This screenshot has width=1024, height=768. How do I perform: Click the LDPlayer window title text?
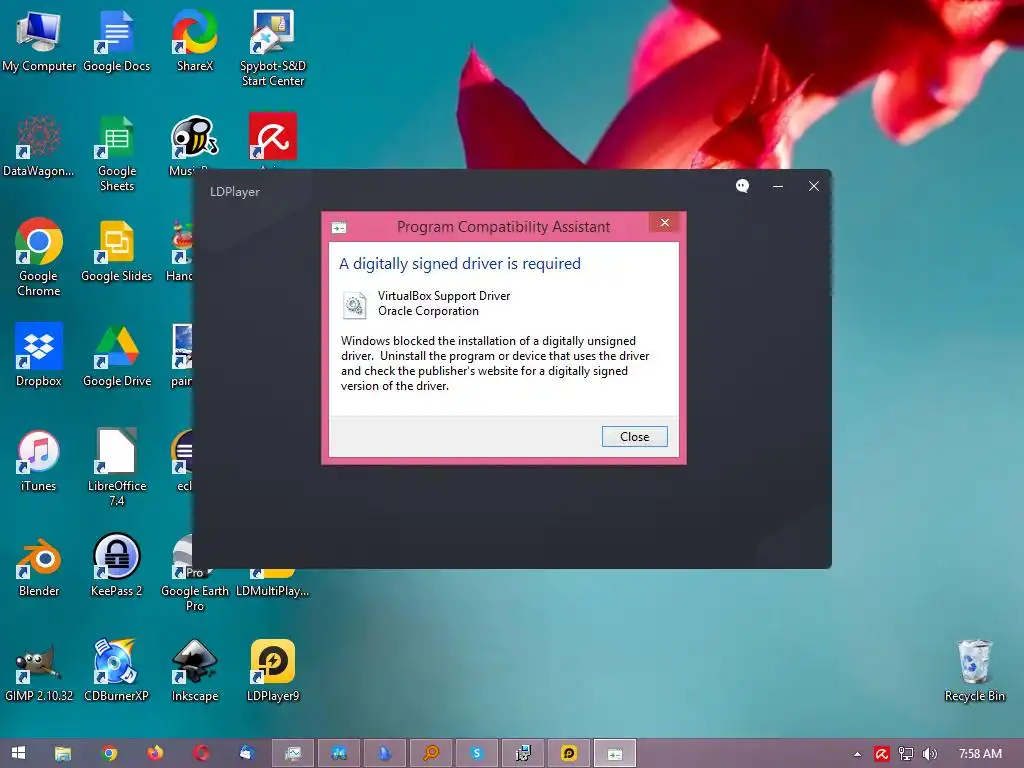click(234, 192)
